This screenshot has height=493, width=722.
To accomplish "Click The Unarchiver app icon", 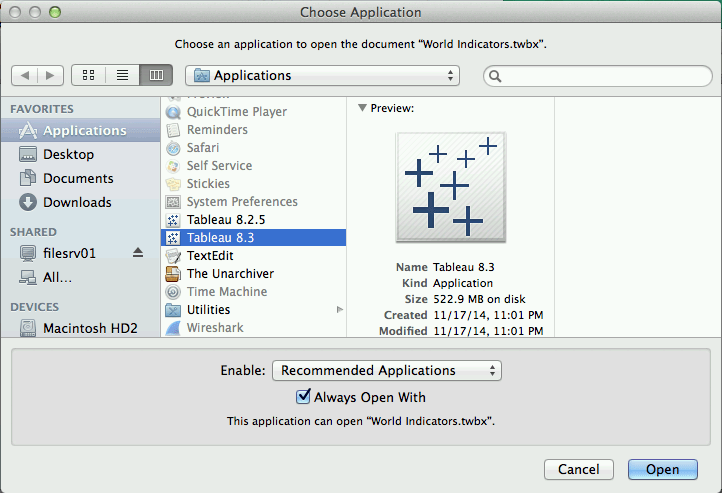I will (x=172, y=273).
